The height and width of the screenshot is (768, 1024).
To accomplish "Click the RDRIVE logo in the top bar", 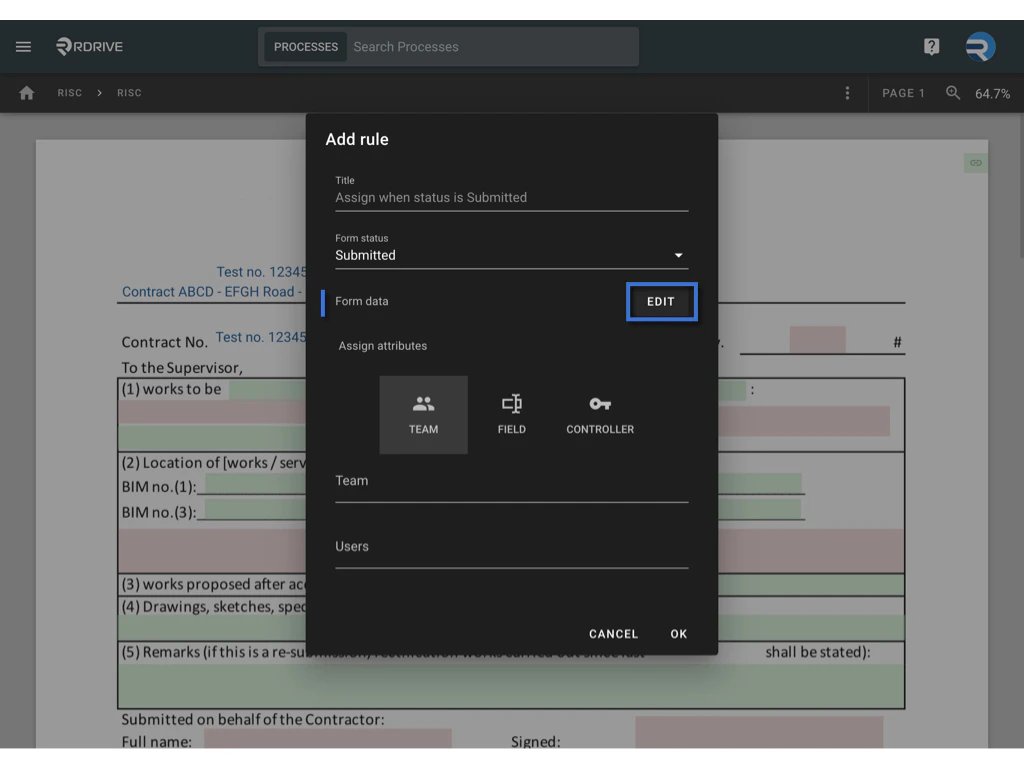I will click(x=89, y=46).
